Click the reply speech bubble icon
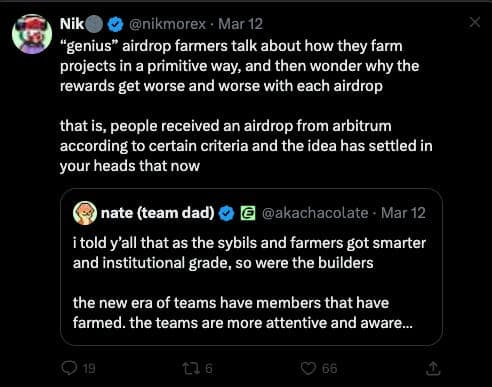Screen dimensions: 492x387 tap(69, 368)
